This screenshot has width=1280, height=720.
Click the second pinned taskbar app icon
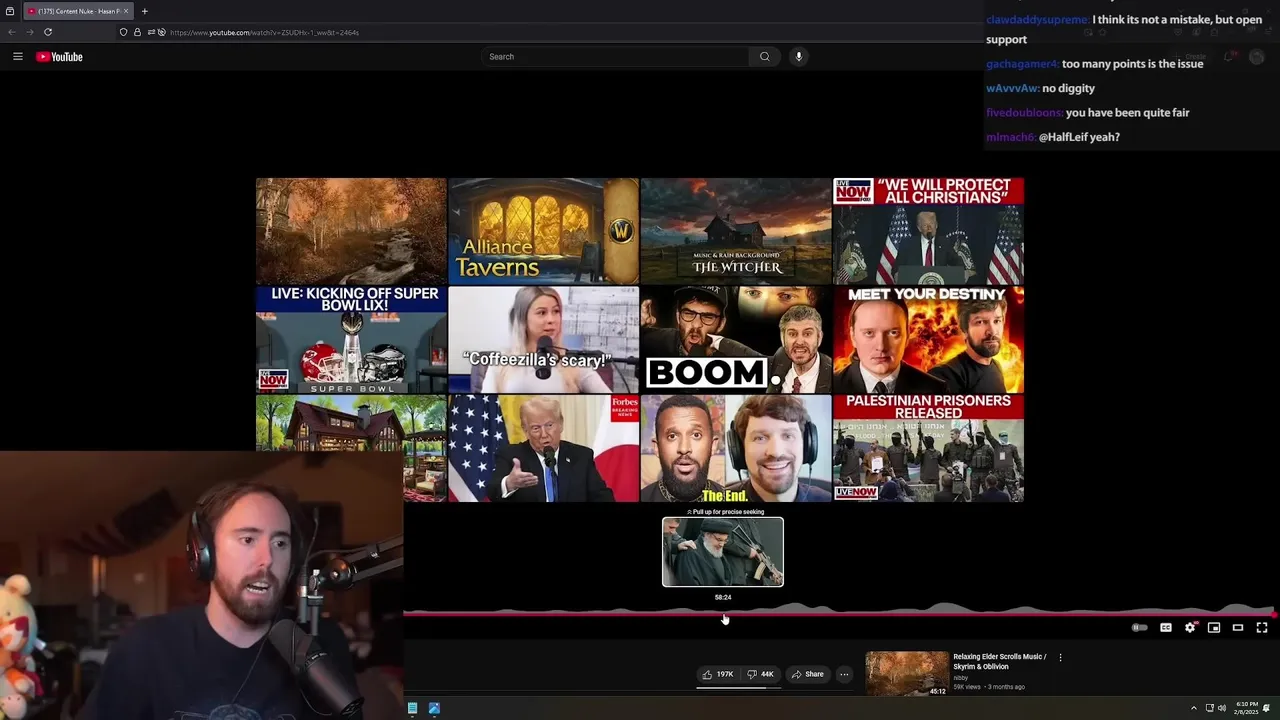434,708
